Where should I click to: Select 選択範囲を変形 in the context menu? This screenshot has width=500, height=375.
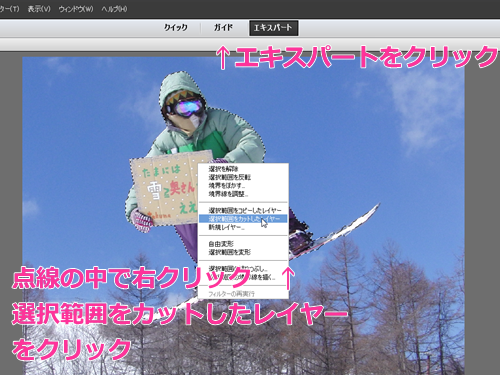click(243, 252)
